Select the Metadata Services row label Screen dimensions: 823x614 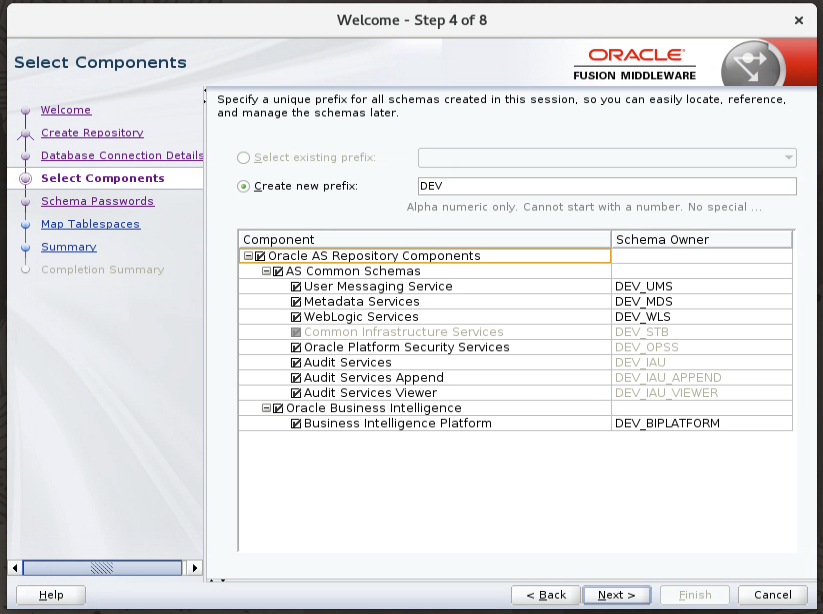(x=362, y=302)
